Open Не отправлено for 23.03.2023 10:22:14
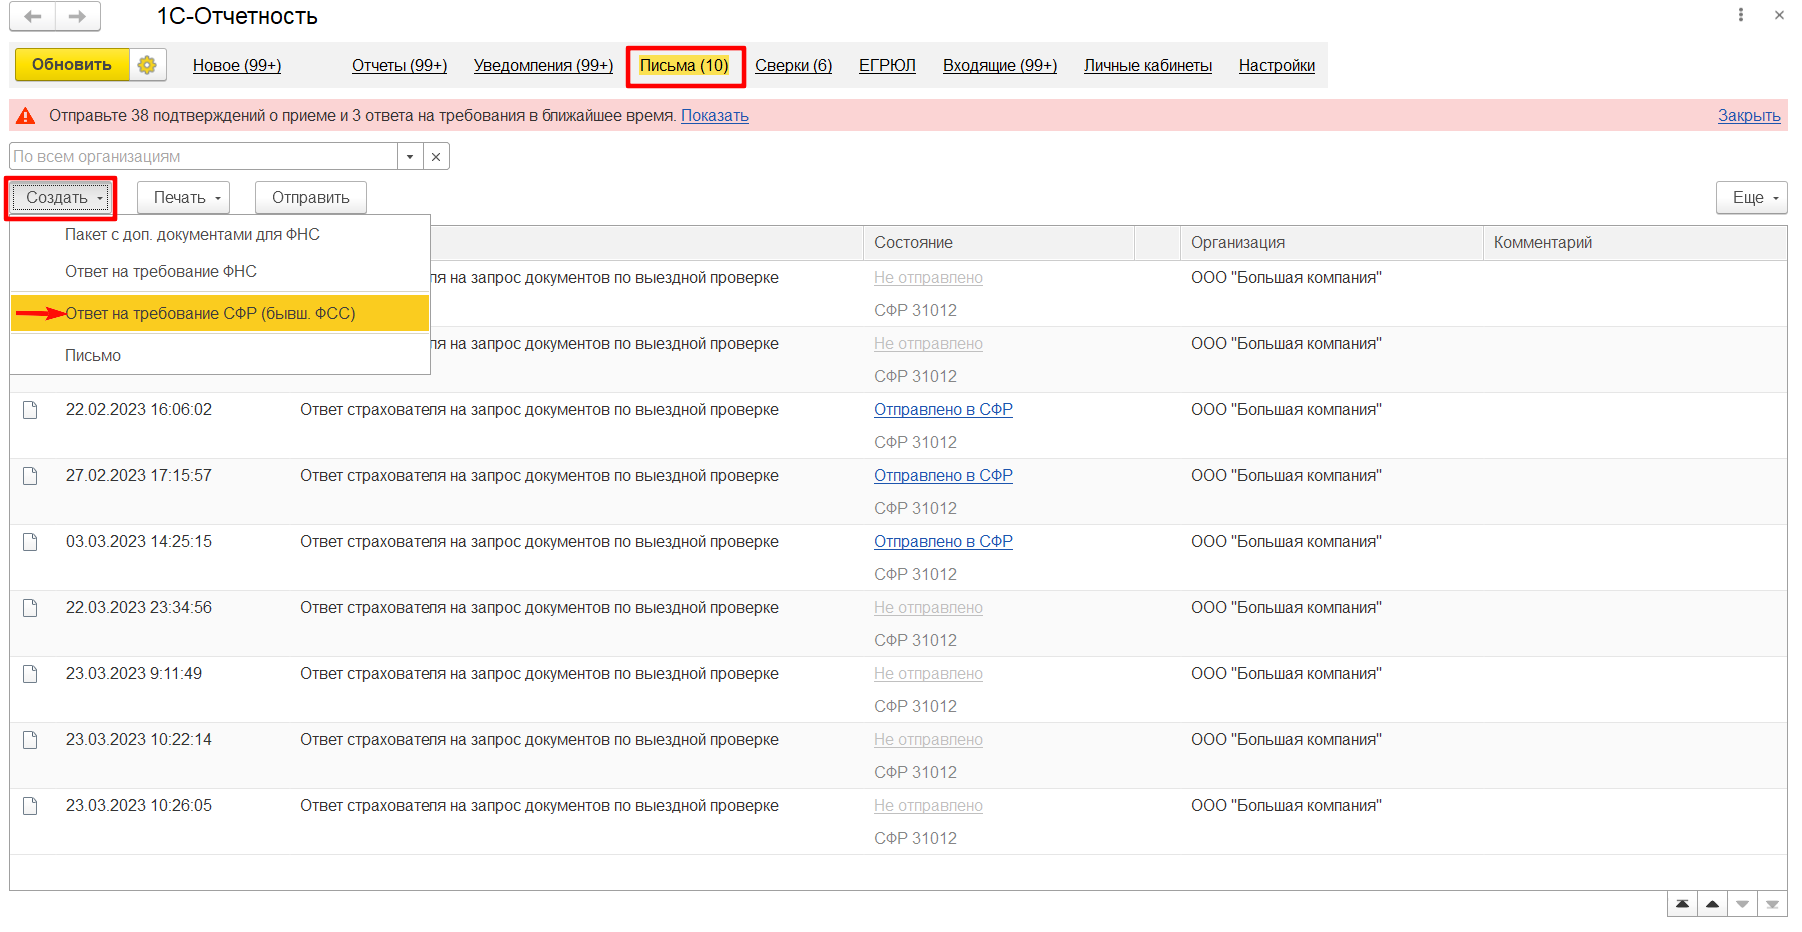 [928, 740]
